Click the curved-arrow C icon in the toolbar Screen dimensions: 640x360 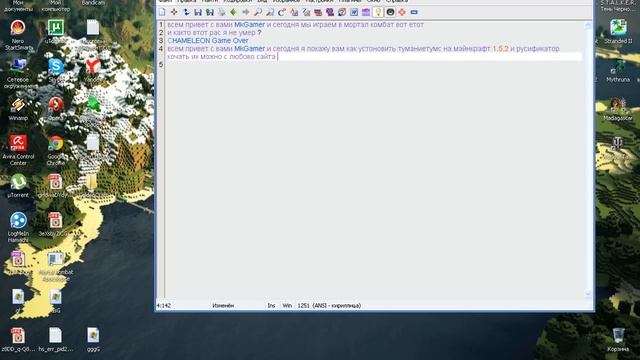(282, 12)
